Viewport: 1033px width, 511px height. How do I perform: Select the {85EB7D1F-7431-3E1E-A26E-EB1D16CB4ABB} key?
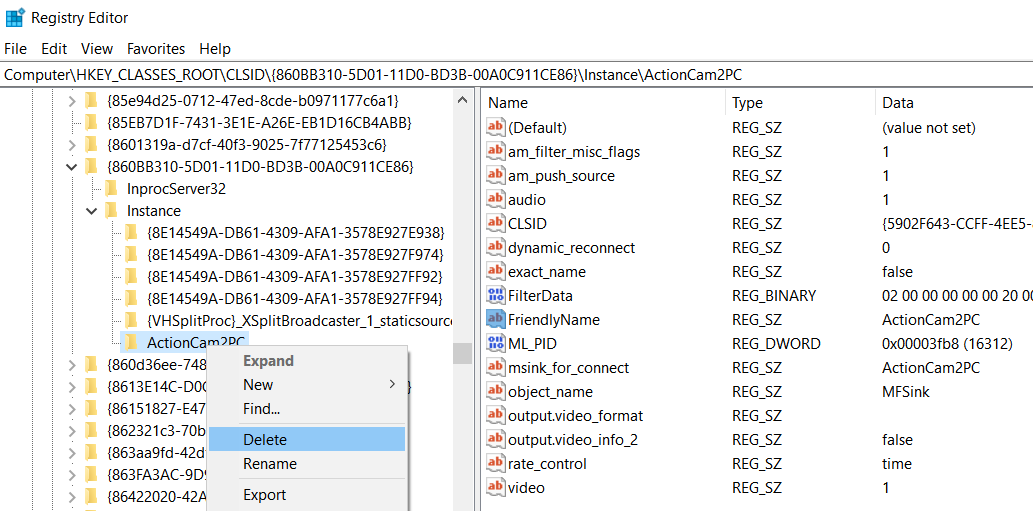point(259,122)
